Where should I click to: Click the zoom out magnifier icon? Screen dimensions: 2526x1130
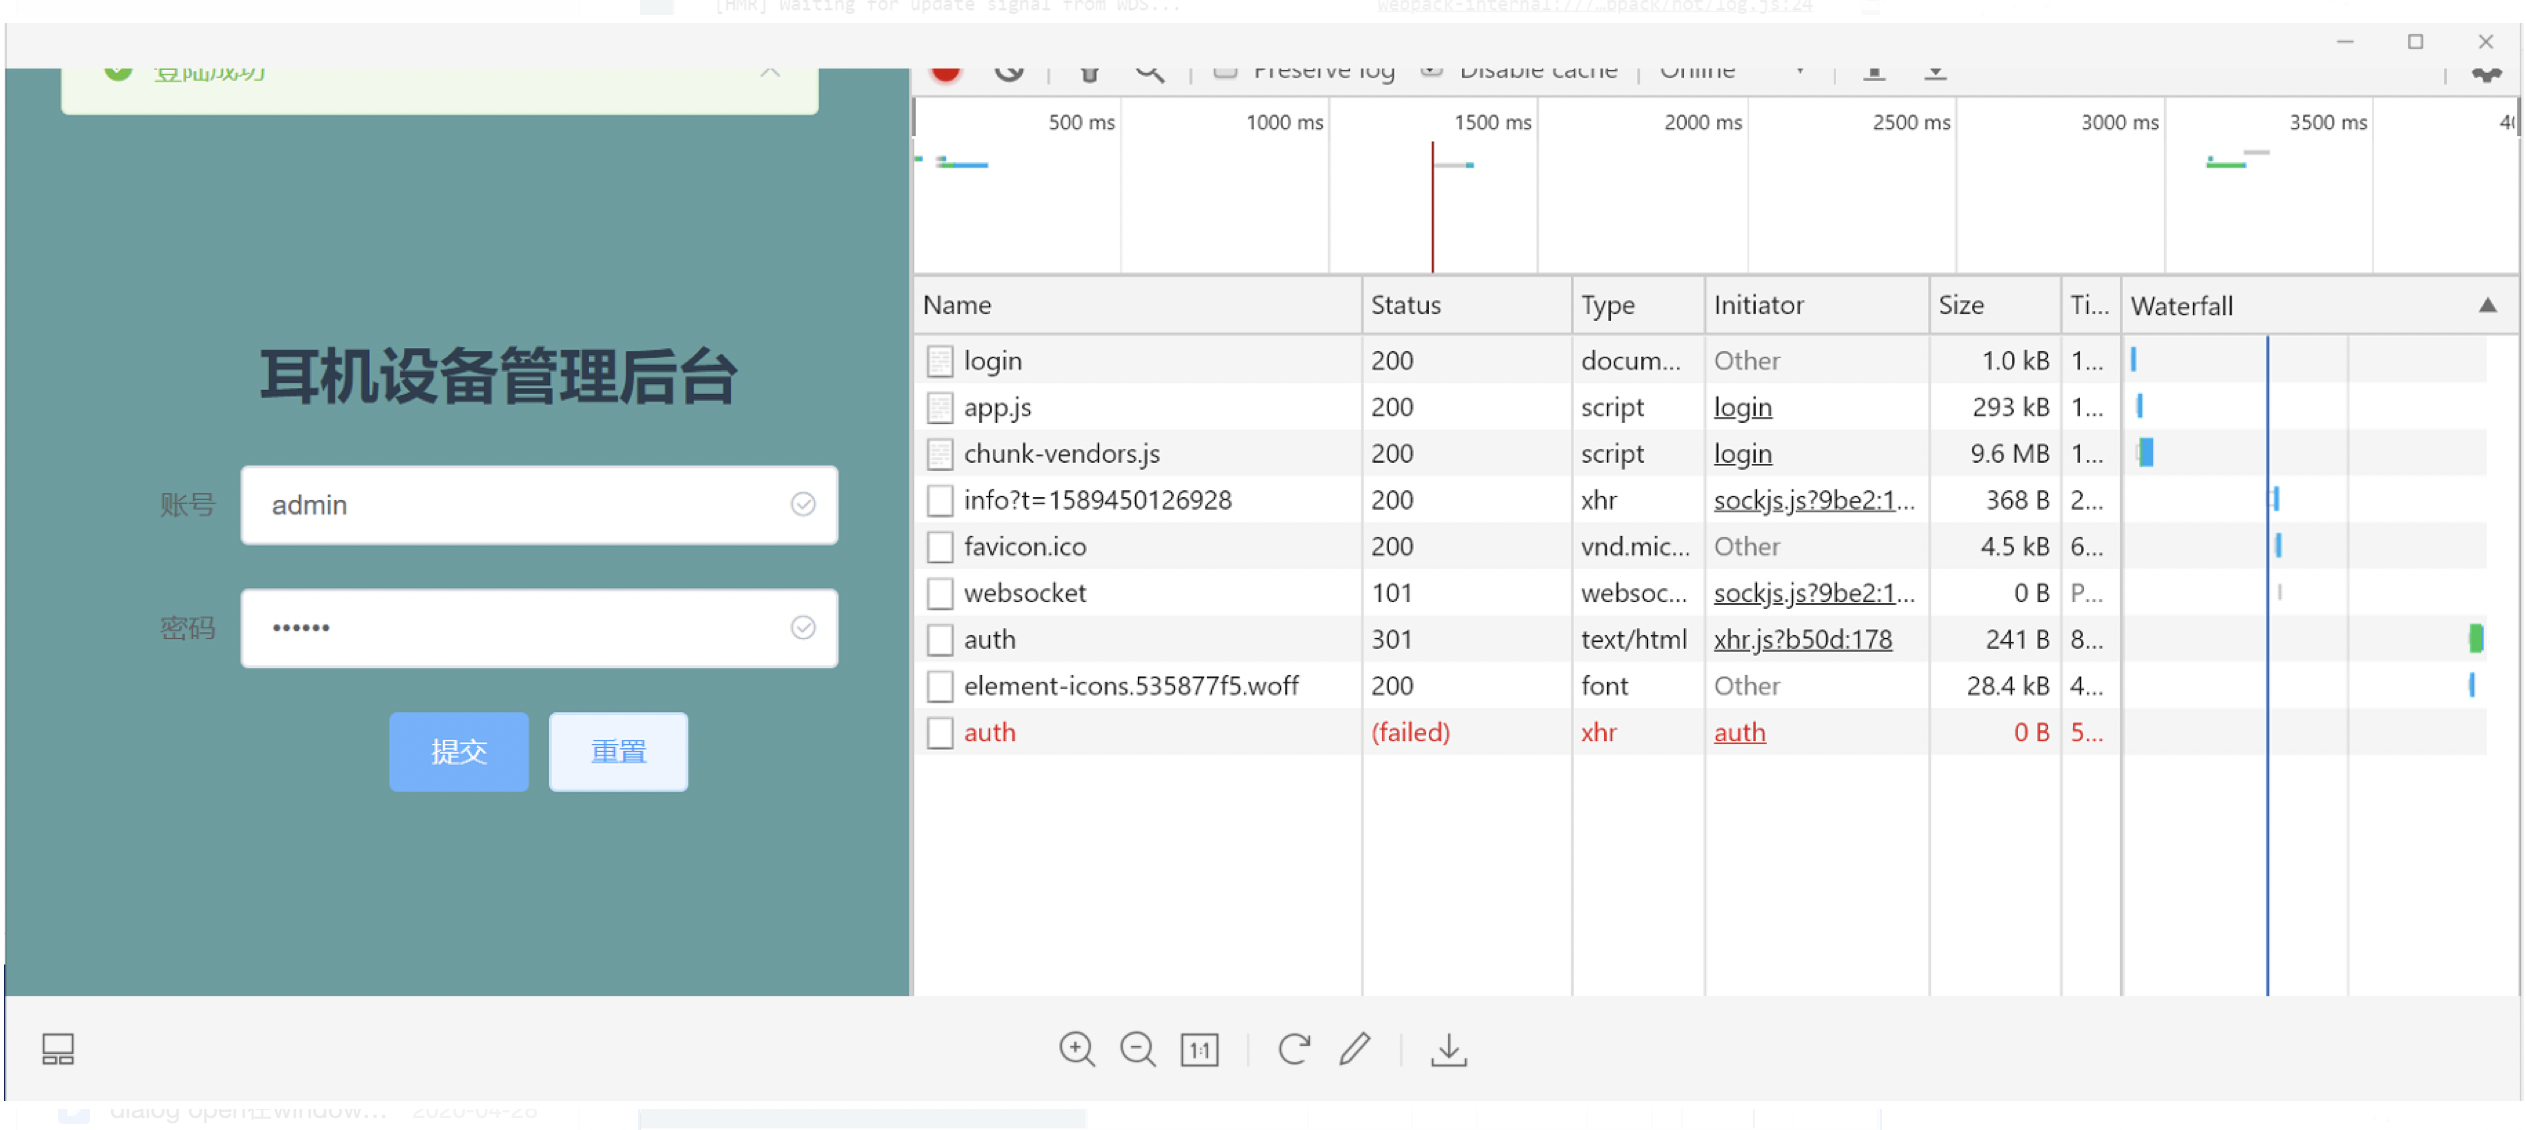click(x=1137, y=1049)
